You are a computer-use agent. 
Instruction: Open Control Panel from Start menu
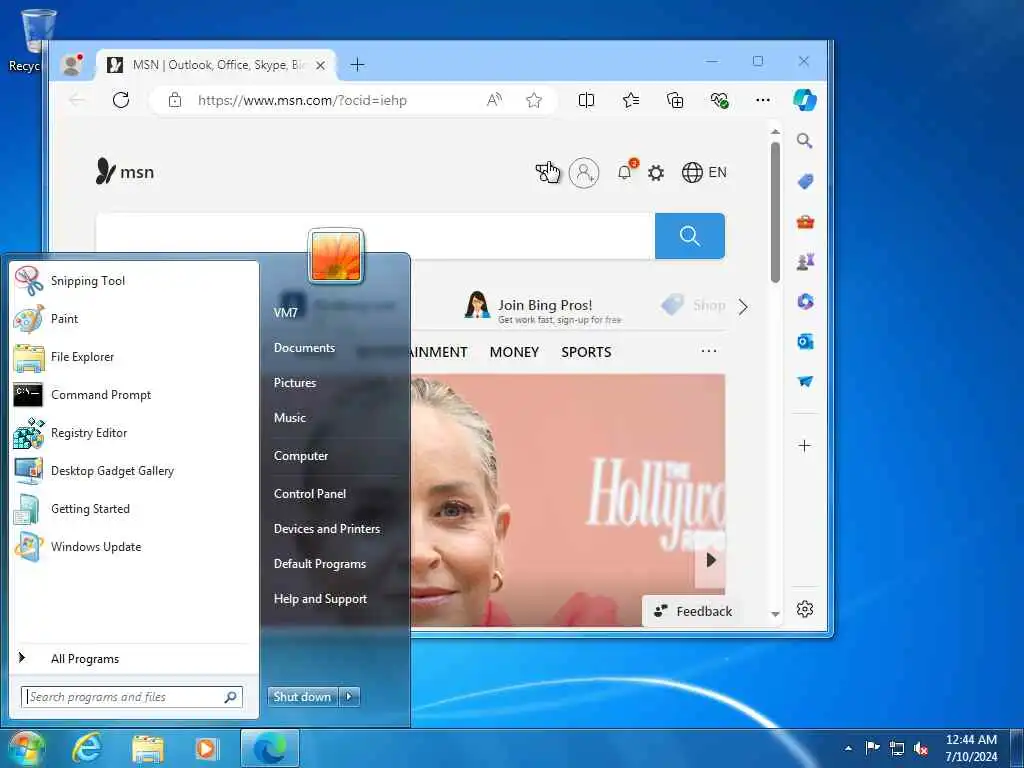pyautogui.click(x=310, y=494)
